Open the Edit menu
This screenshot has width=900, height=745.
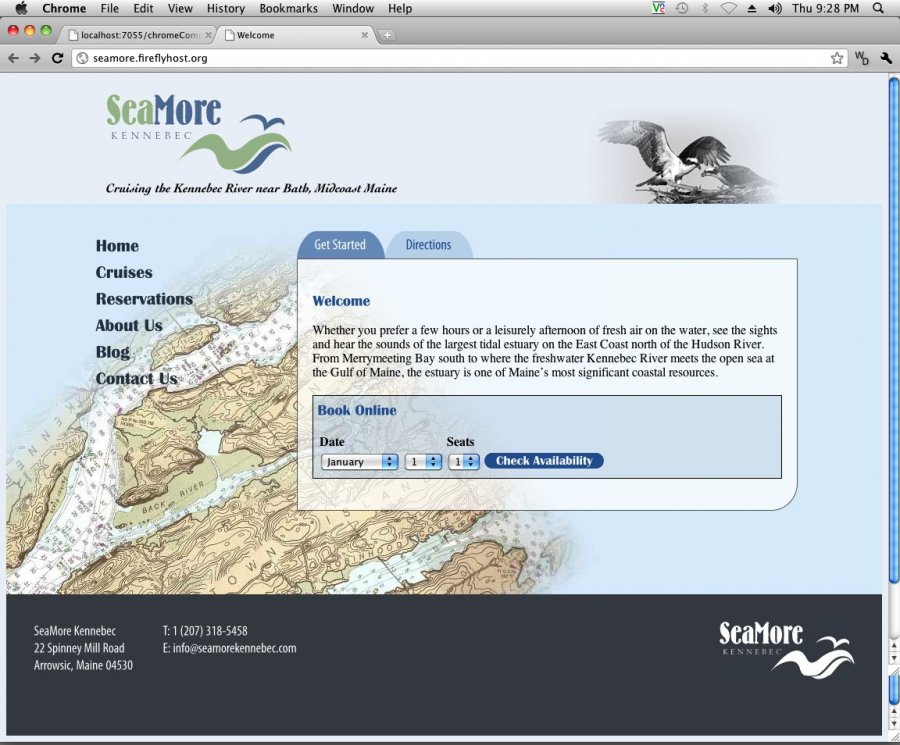(143, 8)
